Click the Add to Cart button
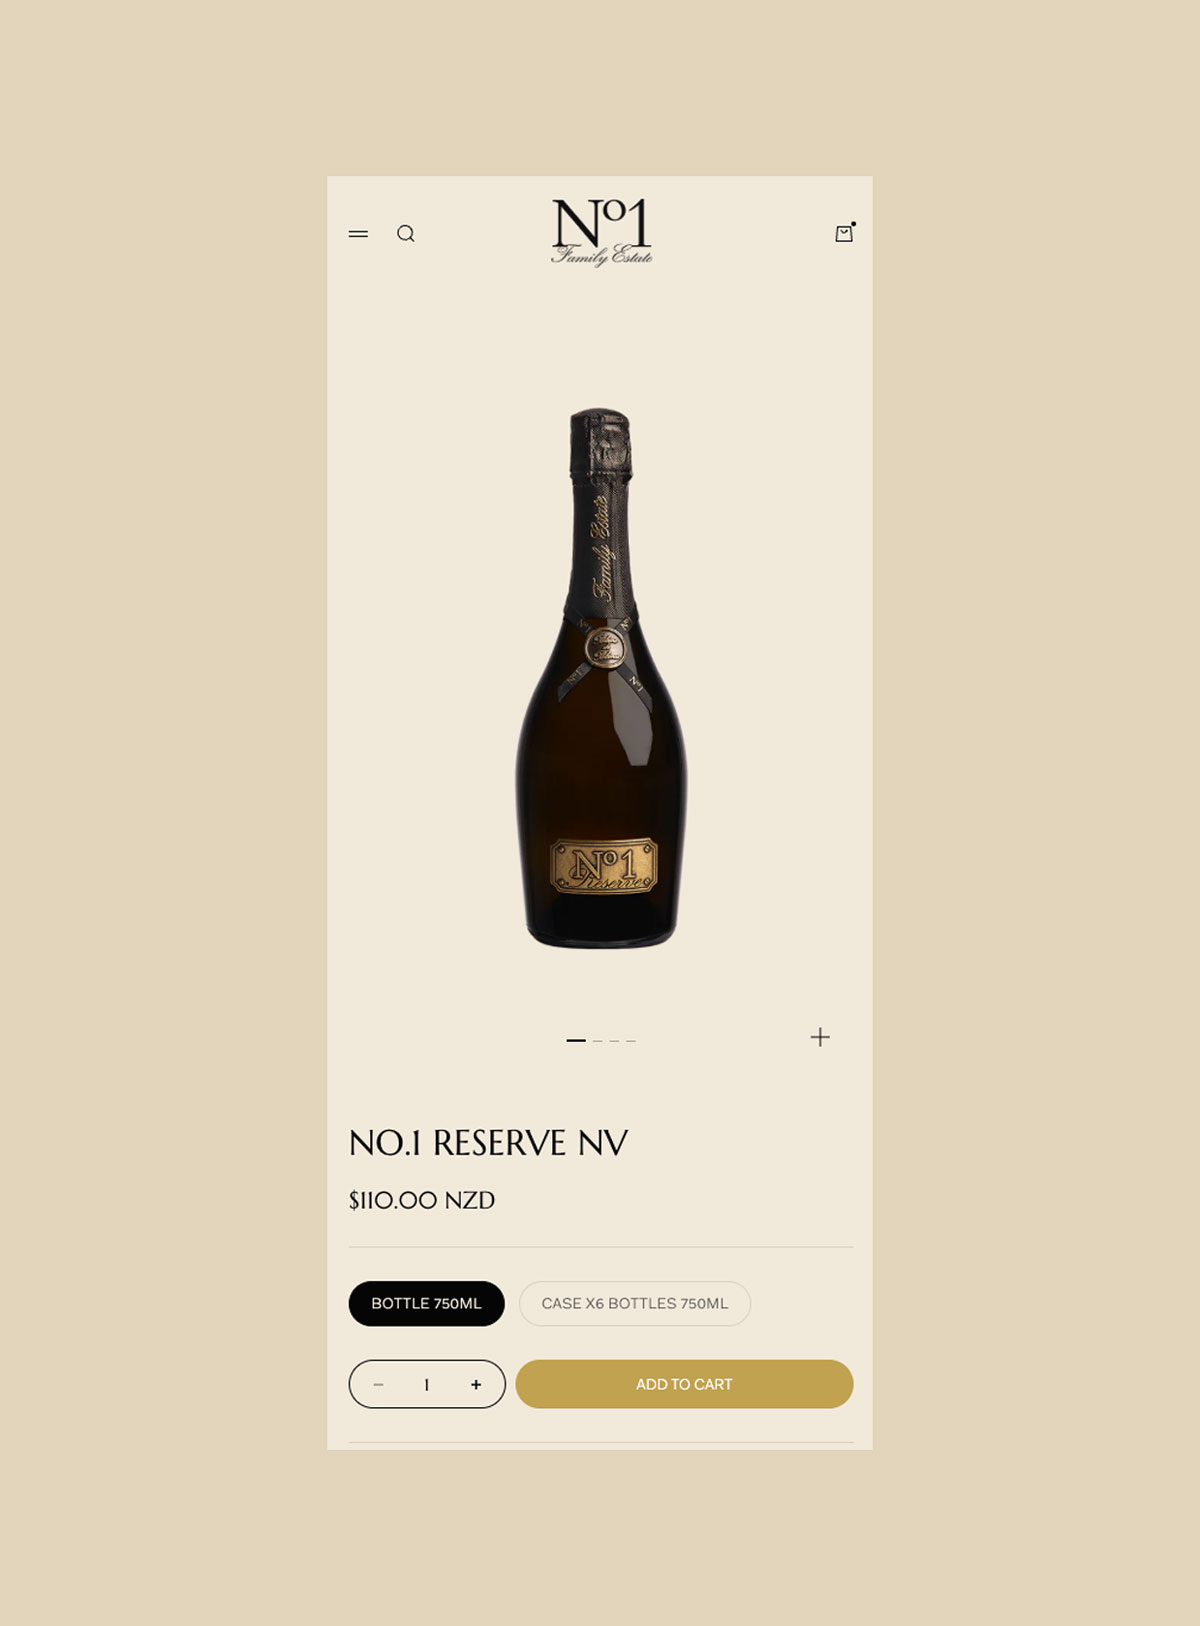 [685, 1384]
